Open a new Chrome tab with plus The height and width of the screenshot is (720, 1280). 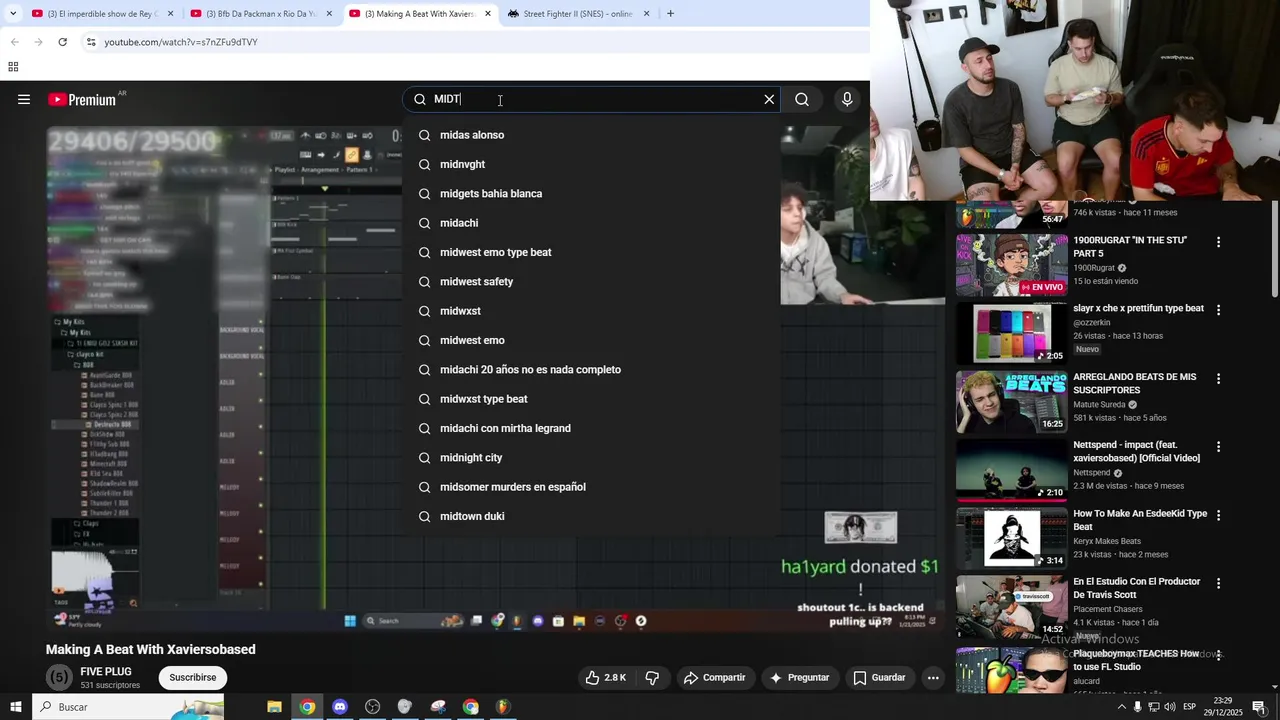670,14
